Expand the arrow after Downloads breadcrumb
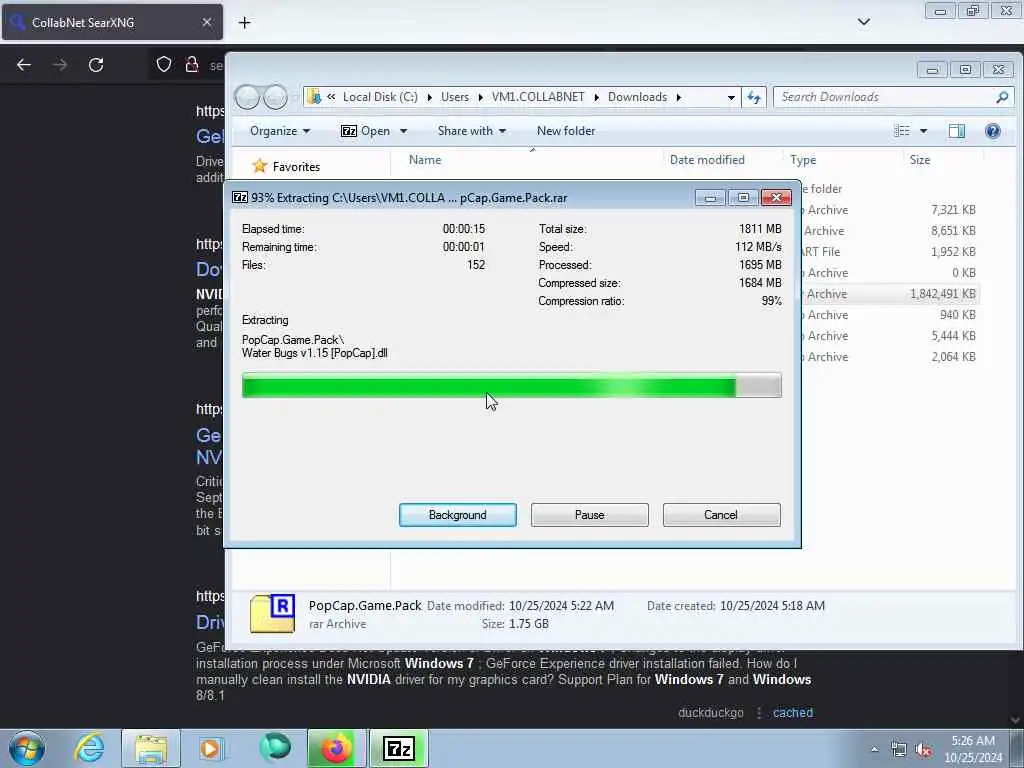Viewport: 1024px width, 768px height. pyautogui.click(x=679, y=97)
